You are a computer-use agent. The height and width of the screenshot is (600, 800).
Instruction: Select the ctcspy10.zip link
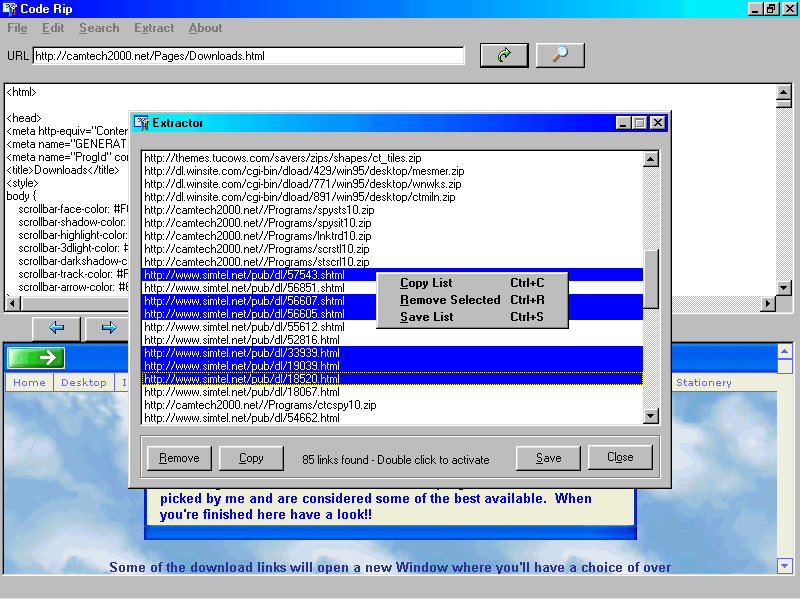point(392,406)
